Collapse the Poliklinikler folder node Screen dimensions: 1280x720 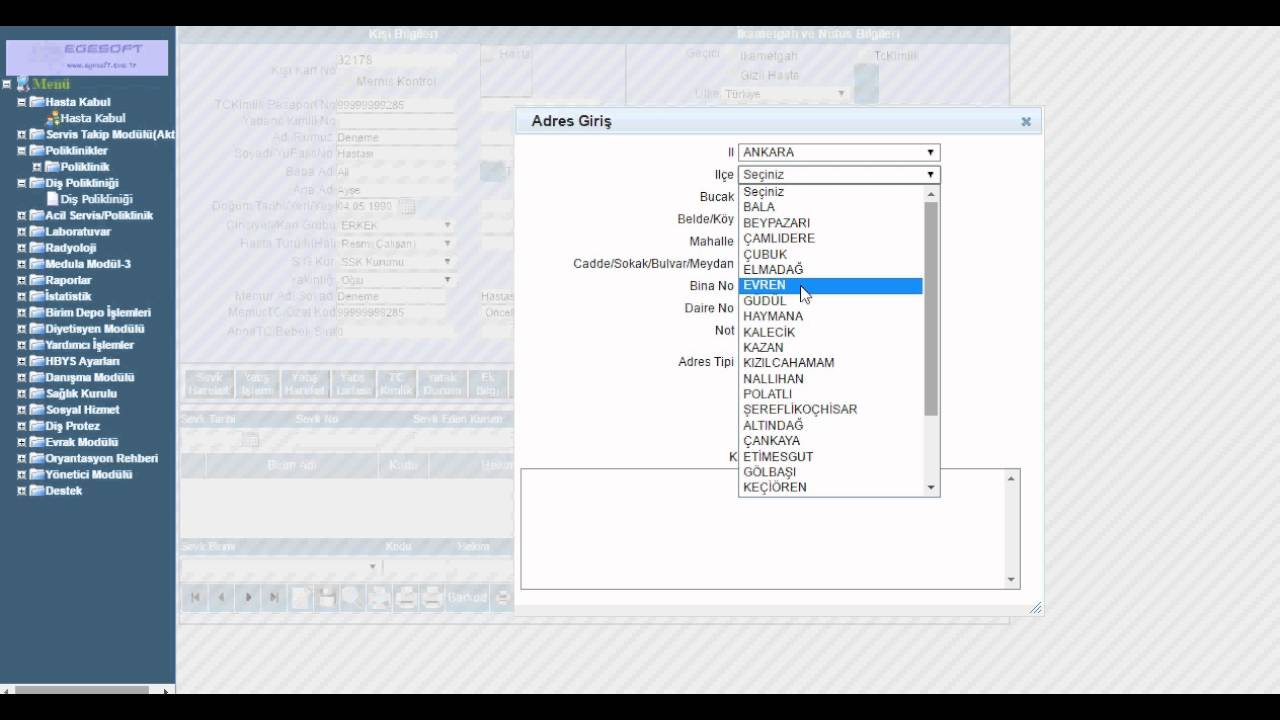(x=22, y=151)
